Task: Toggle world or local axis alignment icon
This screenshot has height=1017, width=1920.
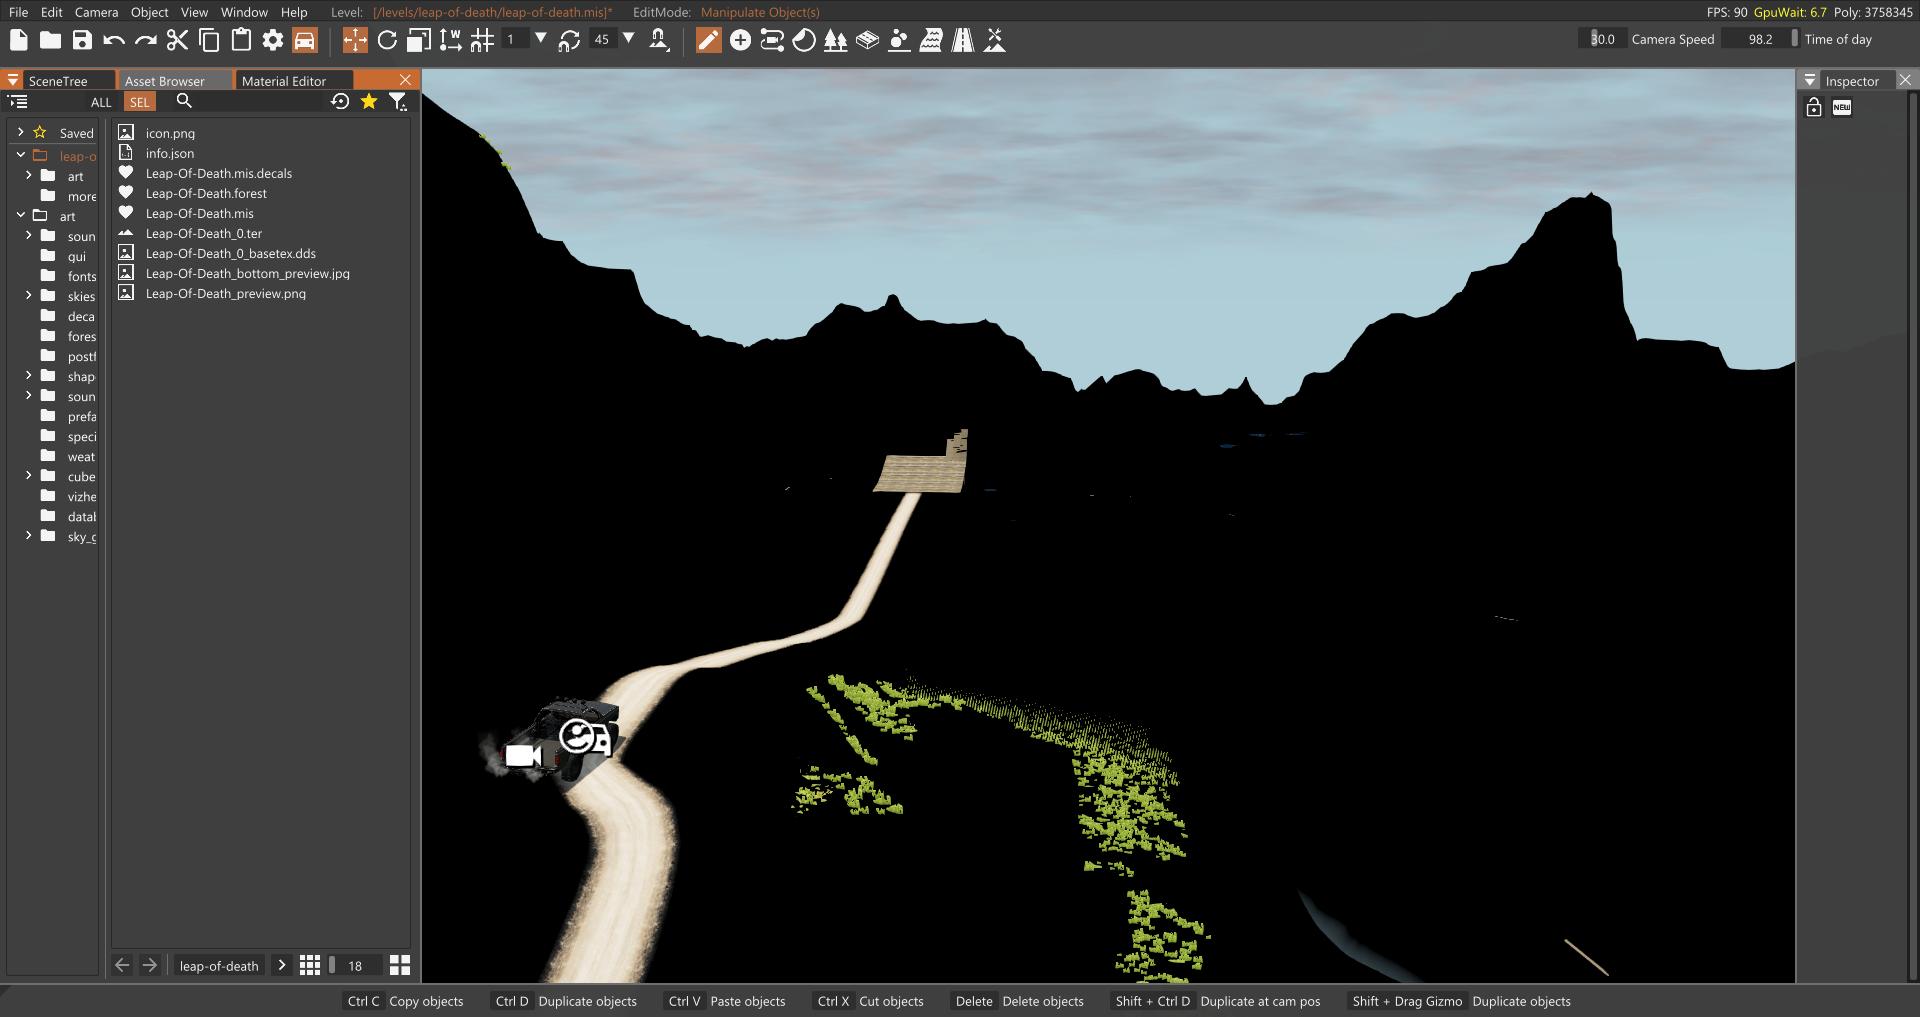Action: click(451, 40)
